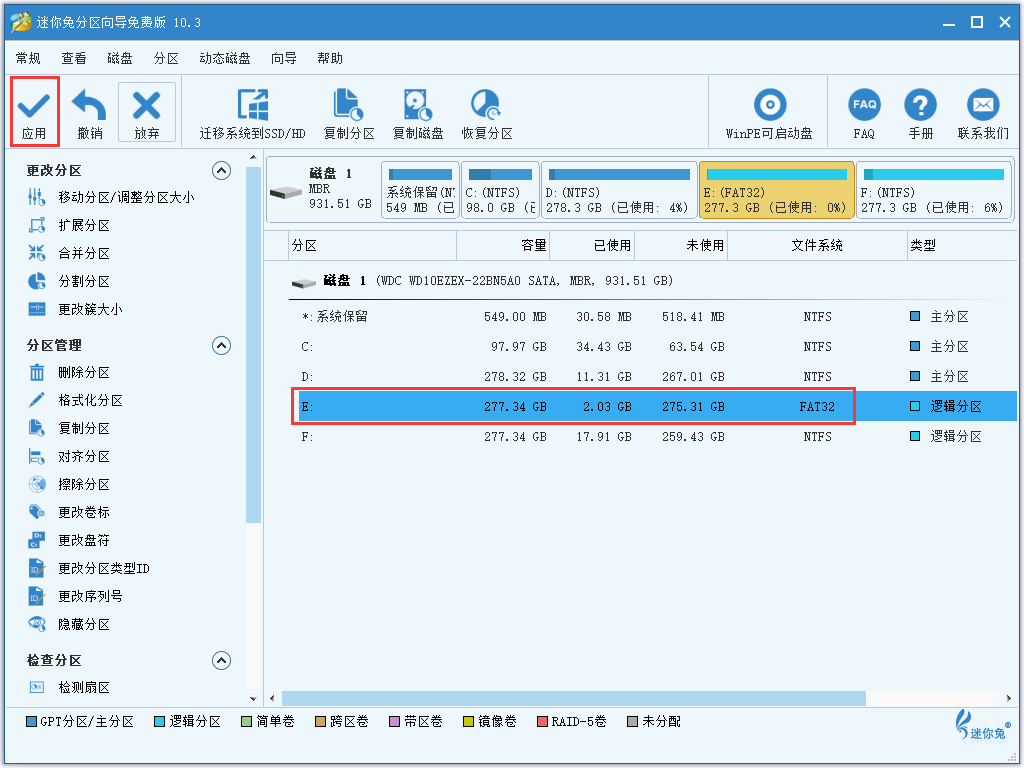This screenshot has width=1024, height=768.
Task: Select the *:系统保留 partition row
Action: coord(652,317)
